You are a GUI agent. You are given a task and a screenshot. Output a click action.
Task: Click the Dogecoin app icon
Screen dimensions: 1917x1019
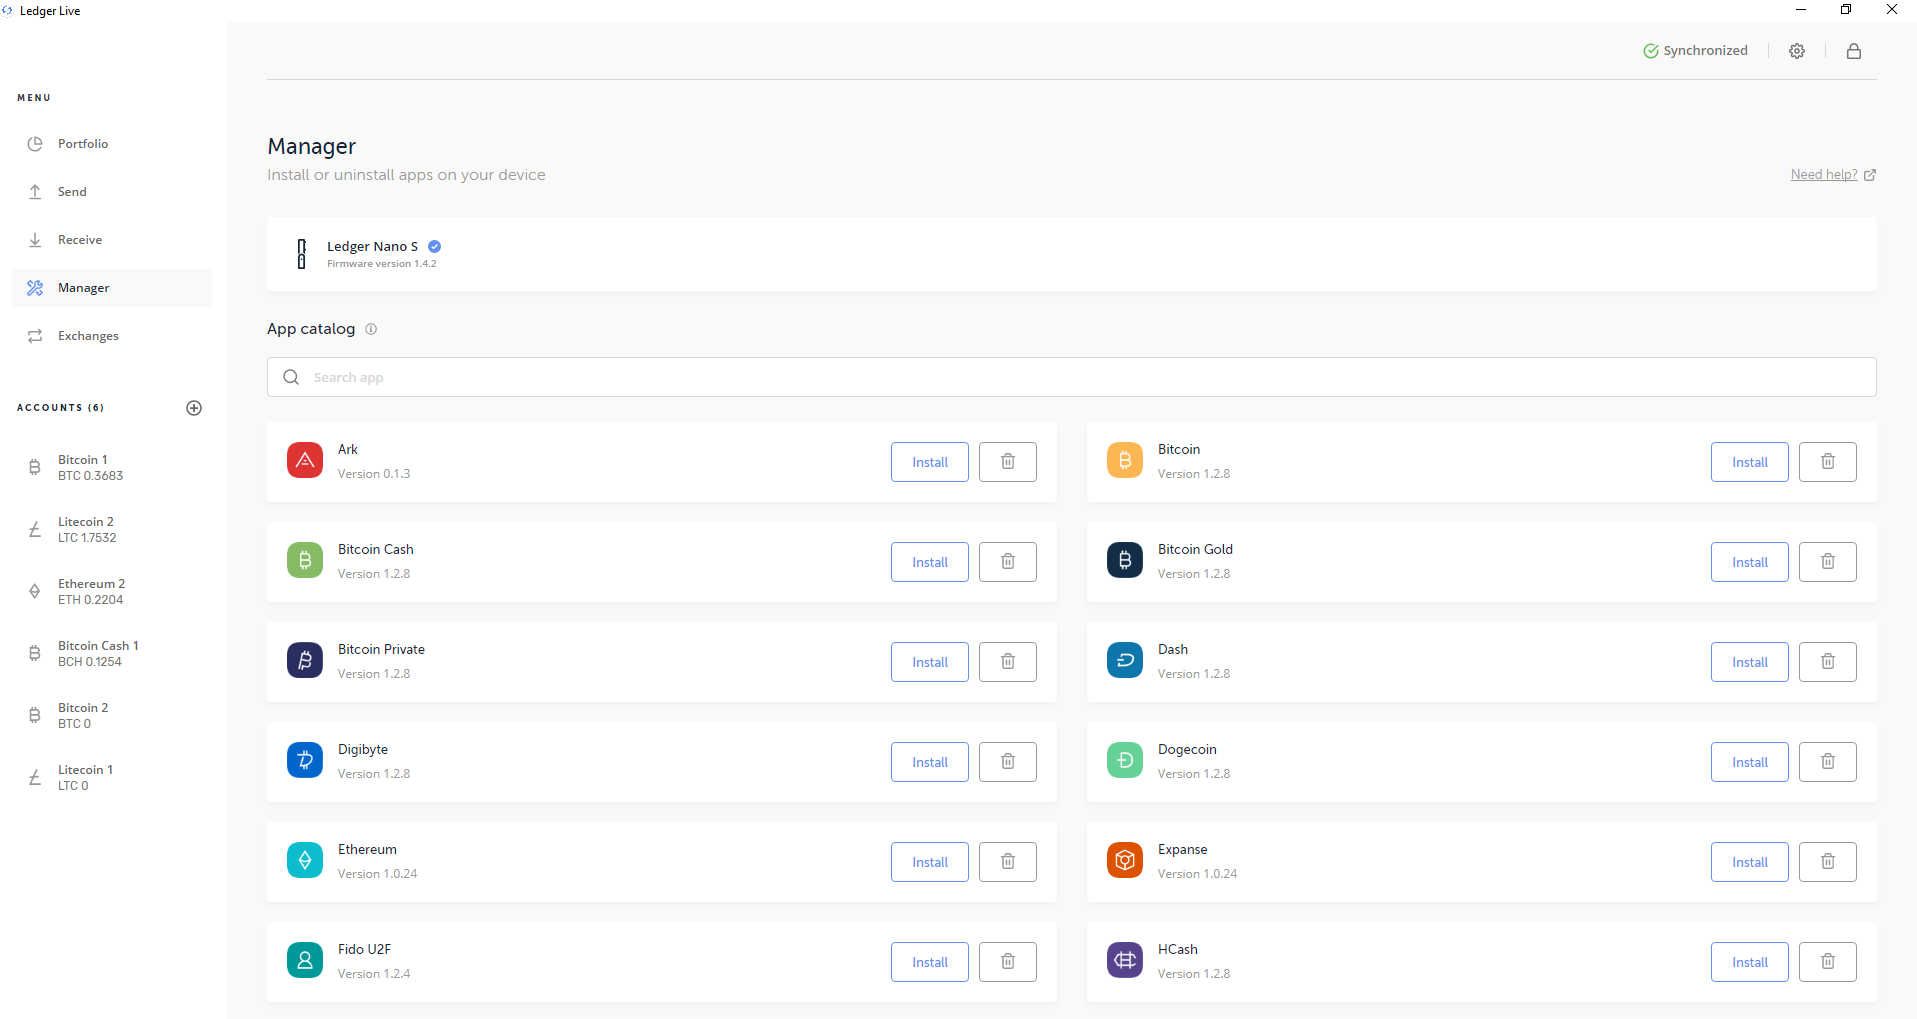(x=1125, y=760)
